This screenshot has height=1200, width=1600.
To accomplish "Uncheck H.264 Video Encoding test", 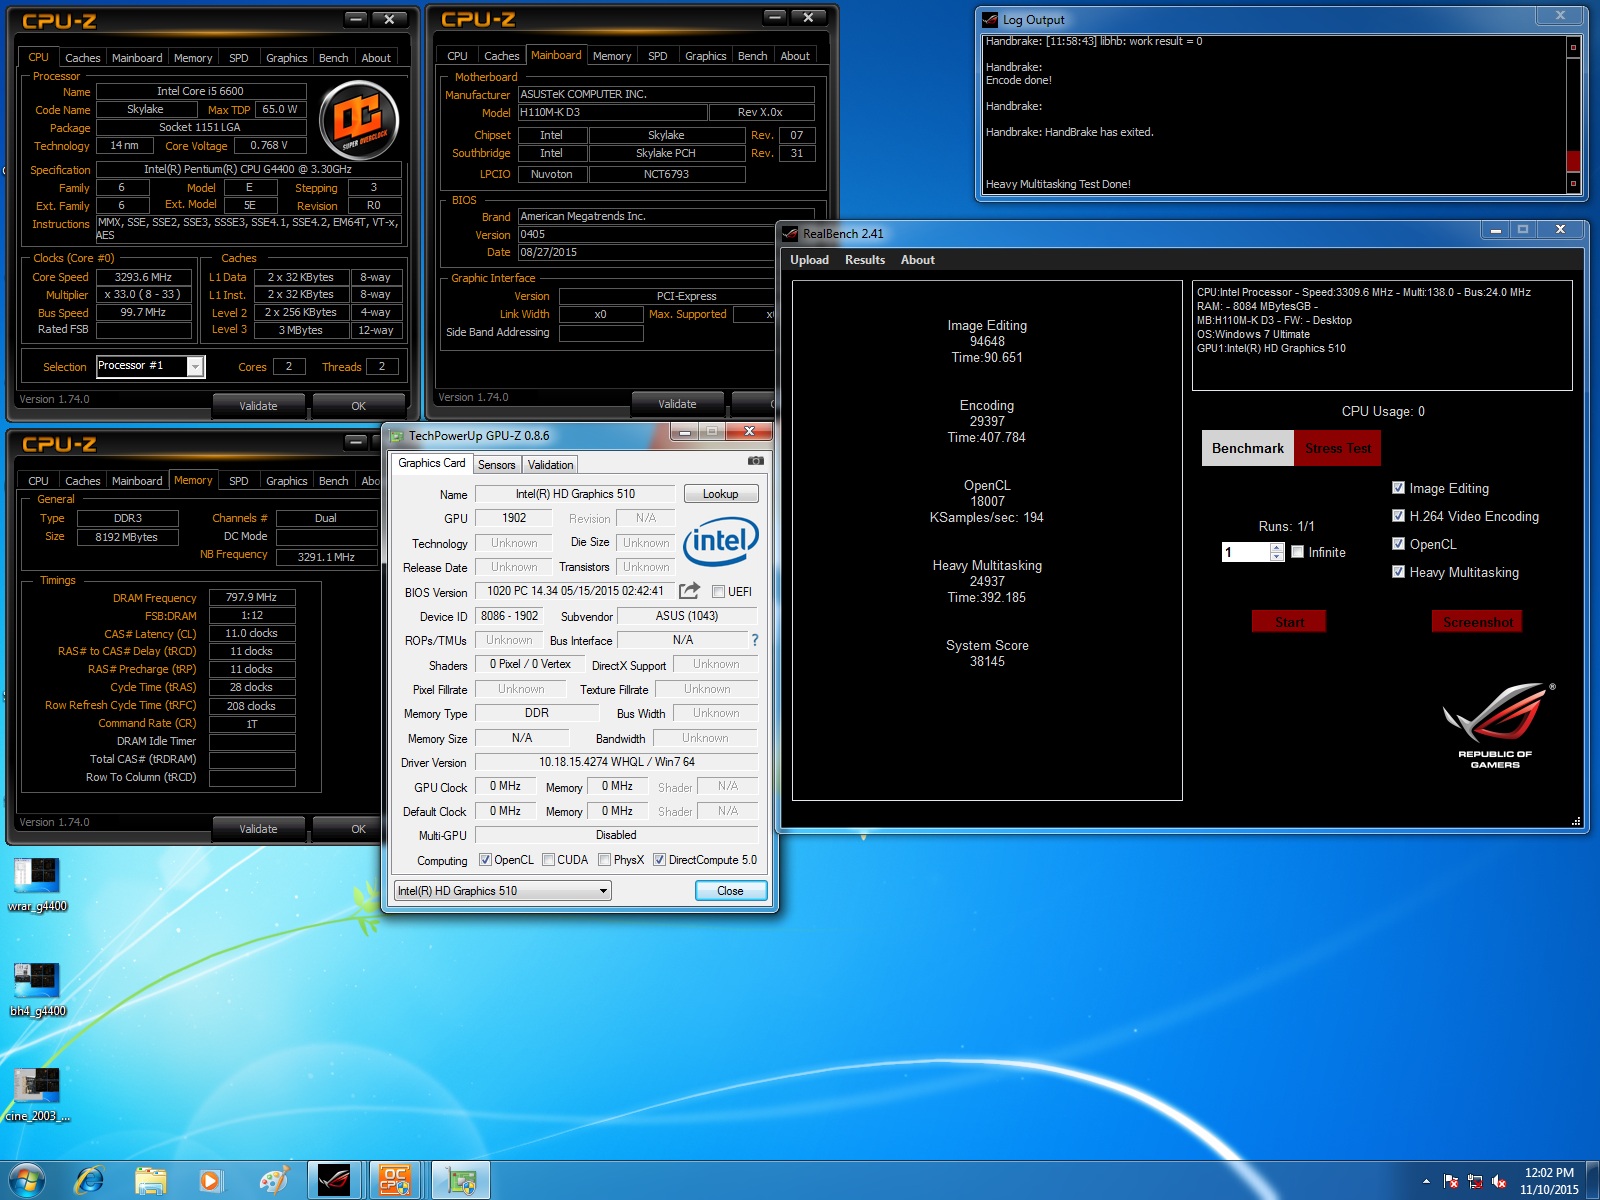I will (1398, 516).
